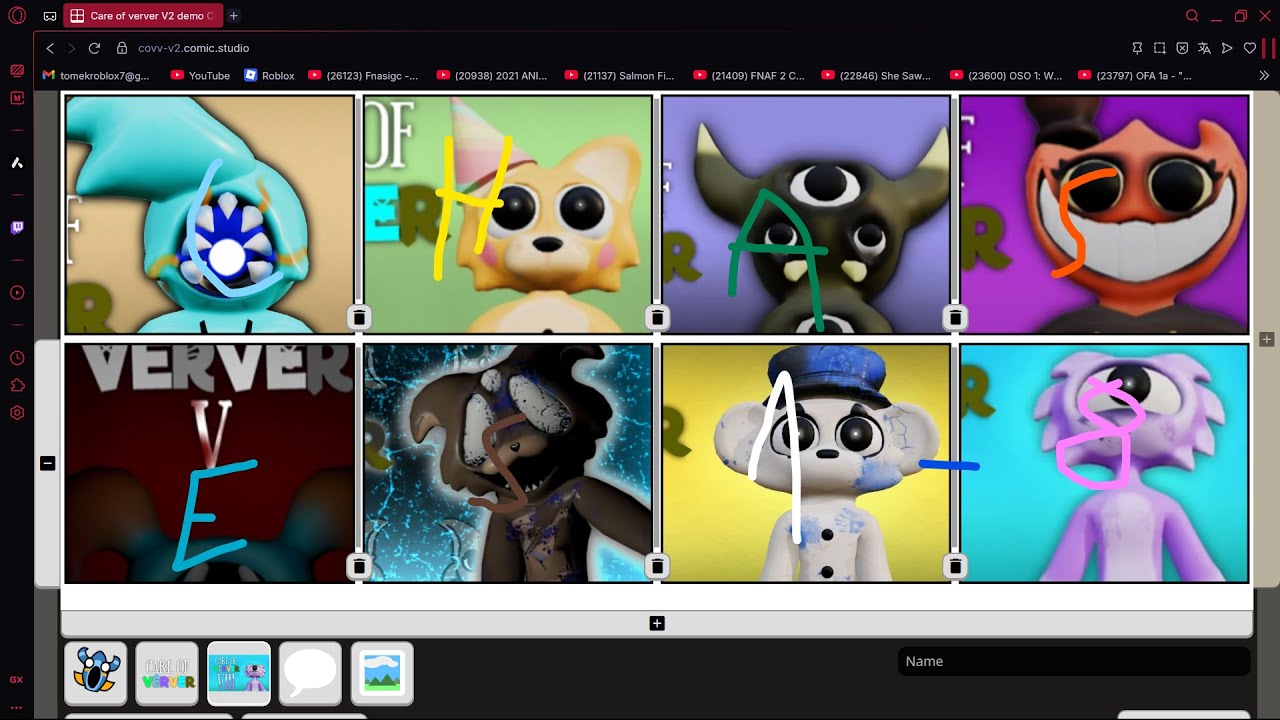Select the yellow fox party hat panel
Image resolution: width=1280 pixels, height=720 pixels.
[507, 214]
